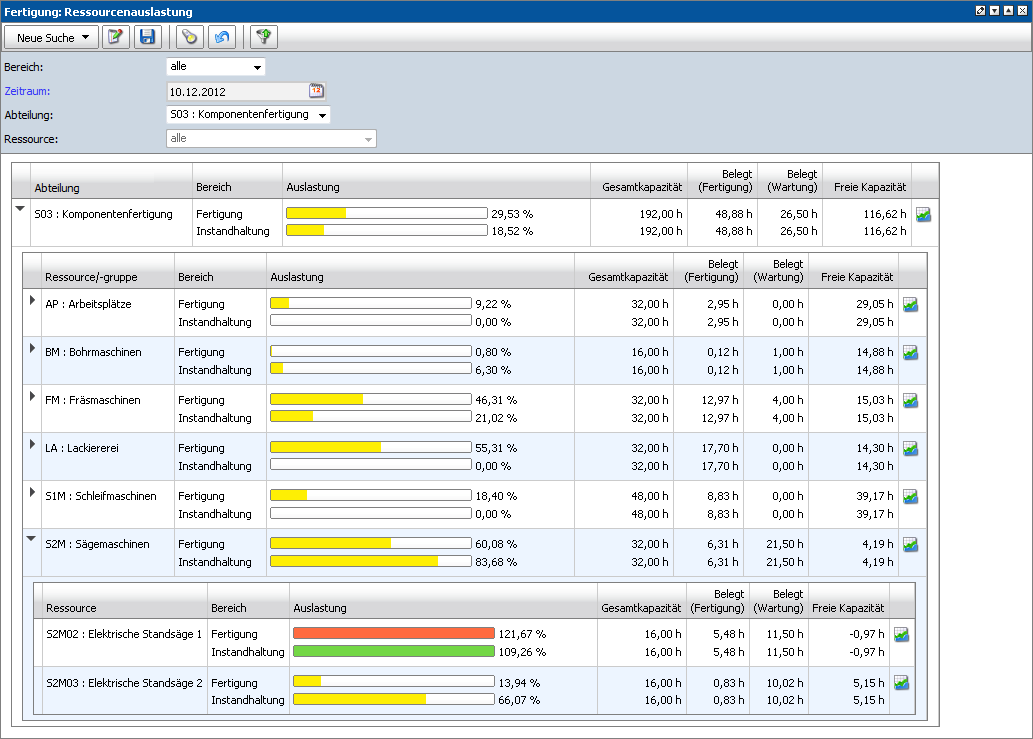Viewport: 1033px width, 739px height.
Task: Open the Abteilung dropdown
Action: [x=322, y=115]
